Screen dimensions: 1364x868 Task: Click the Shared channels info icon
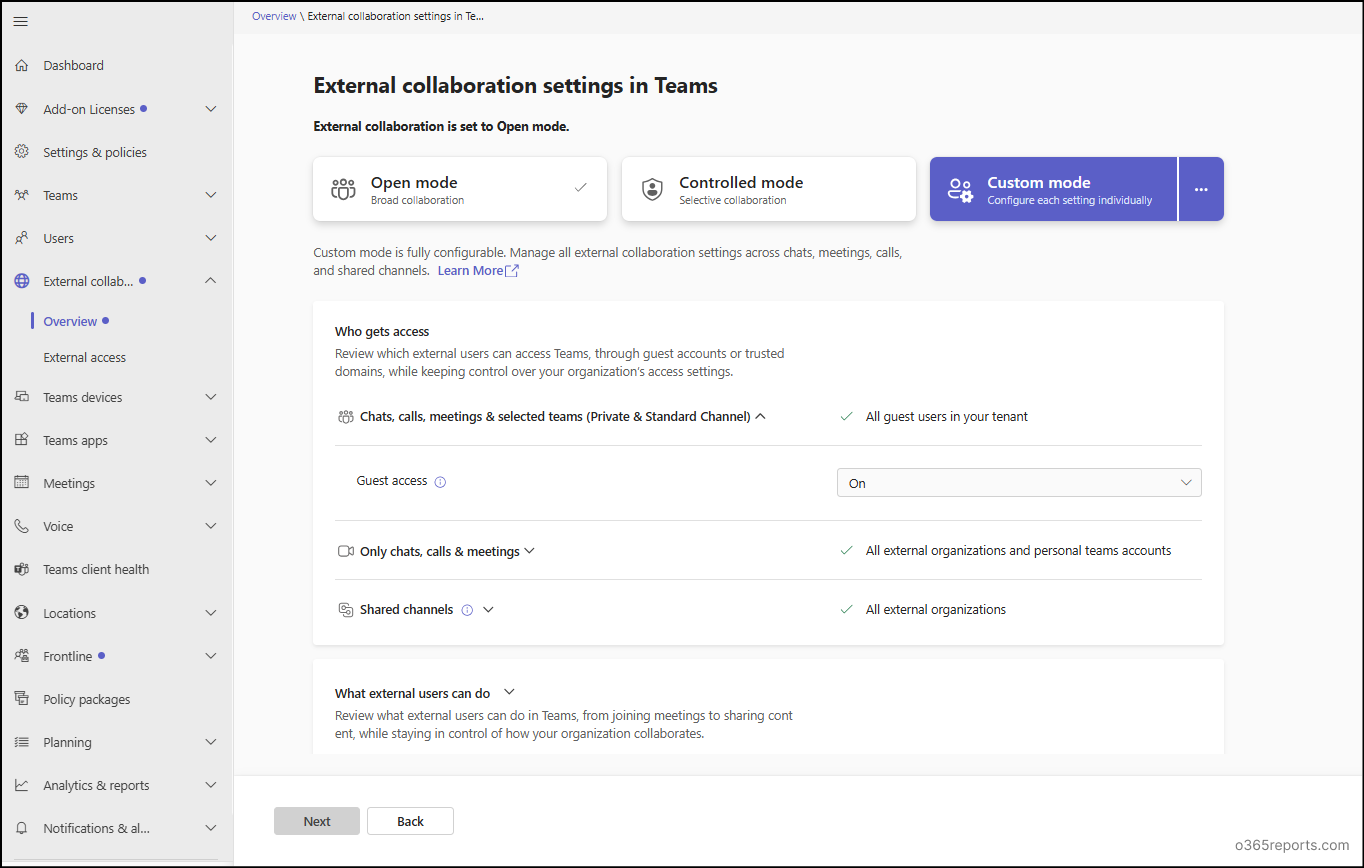(467, 610)
